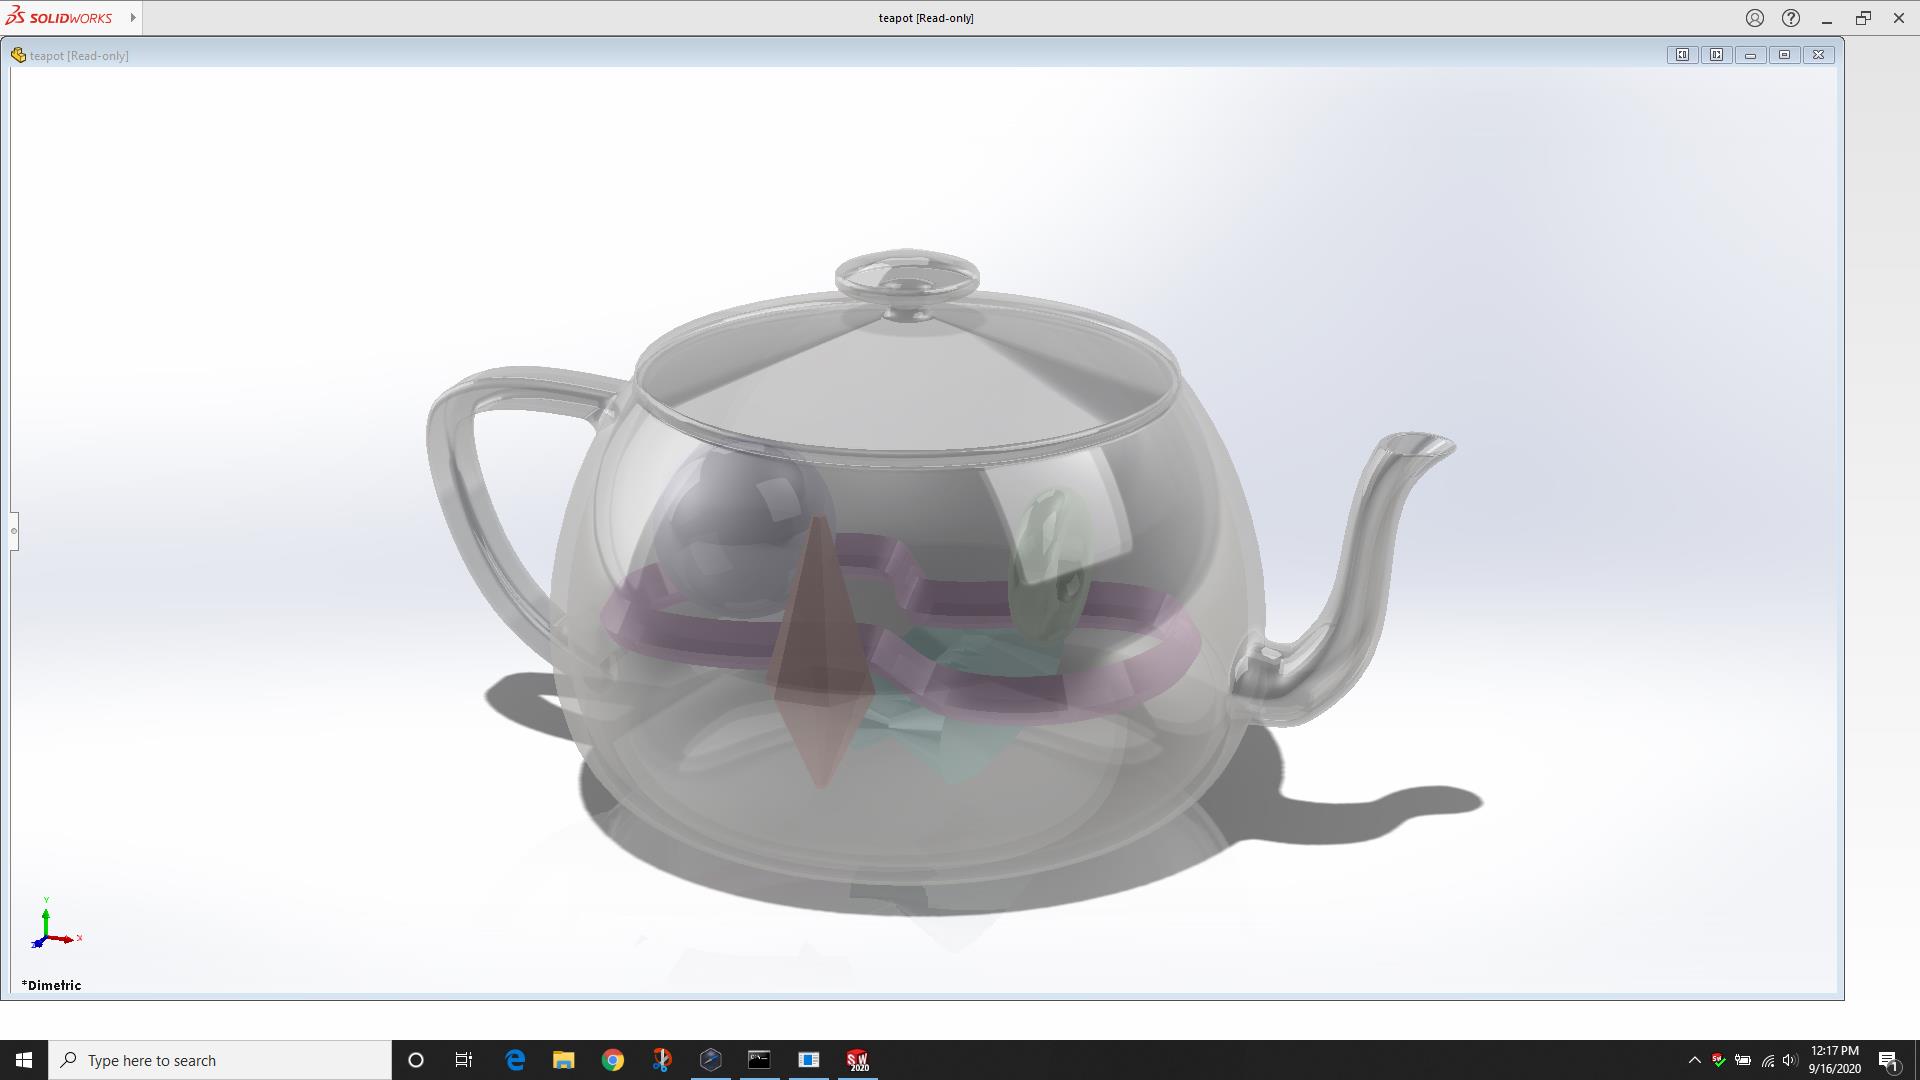Open the volume control in system tray

click(x=1790, y=1060)
